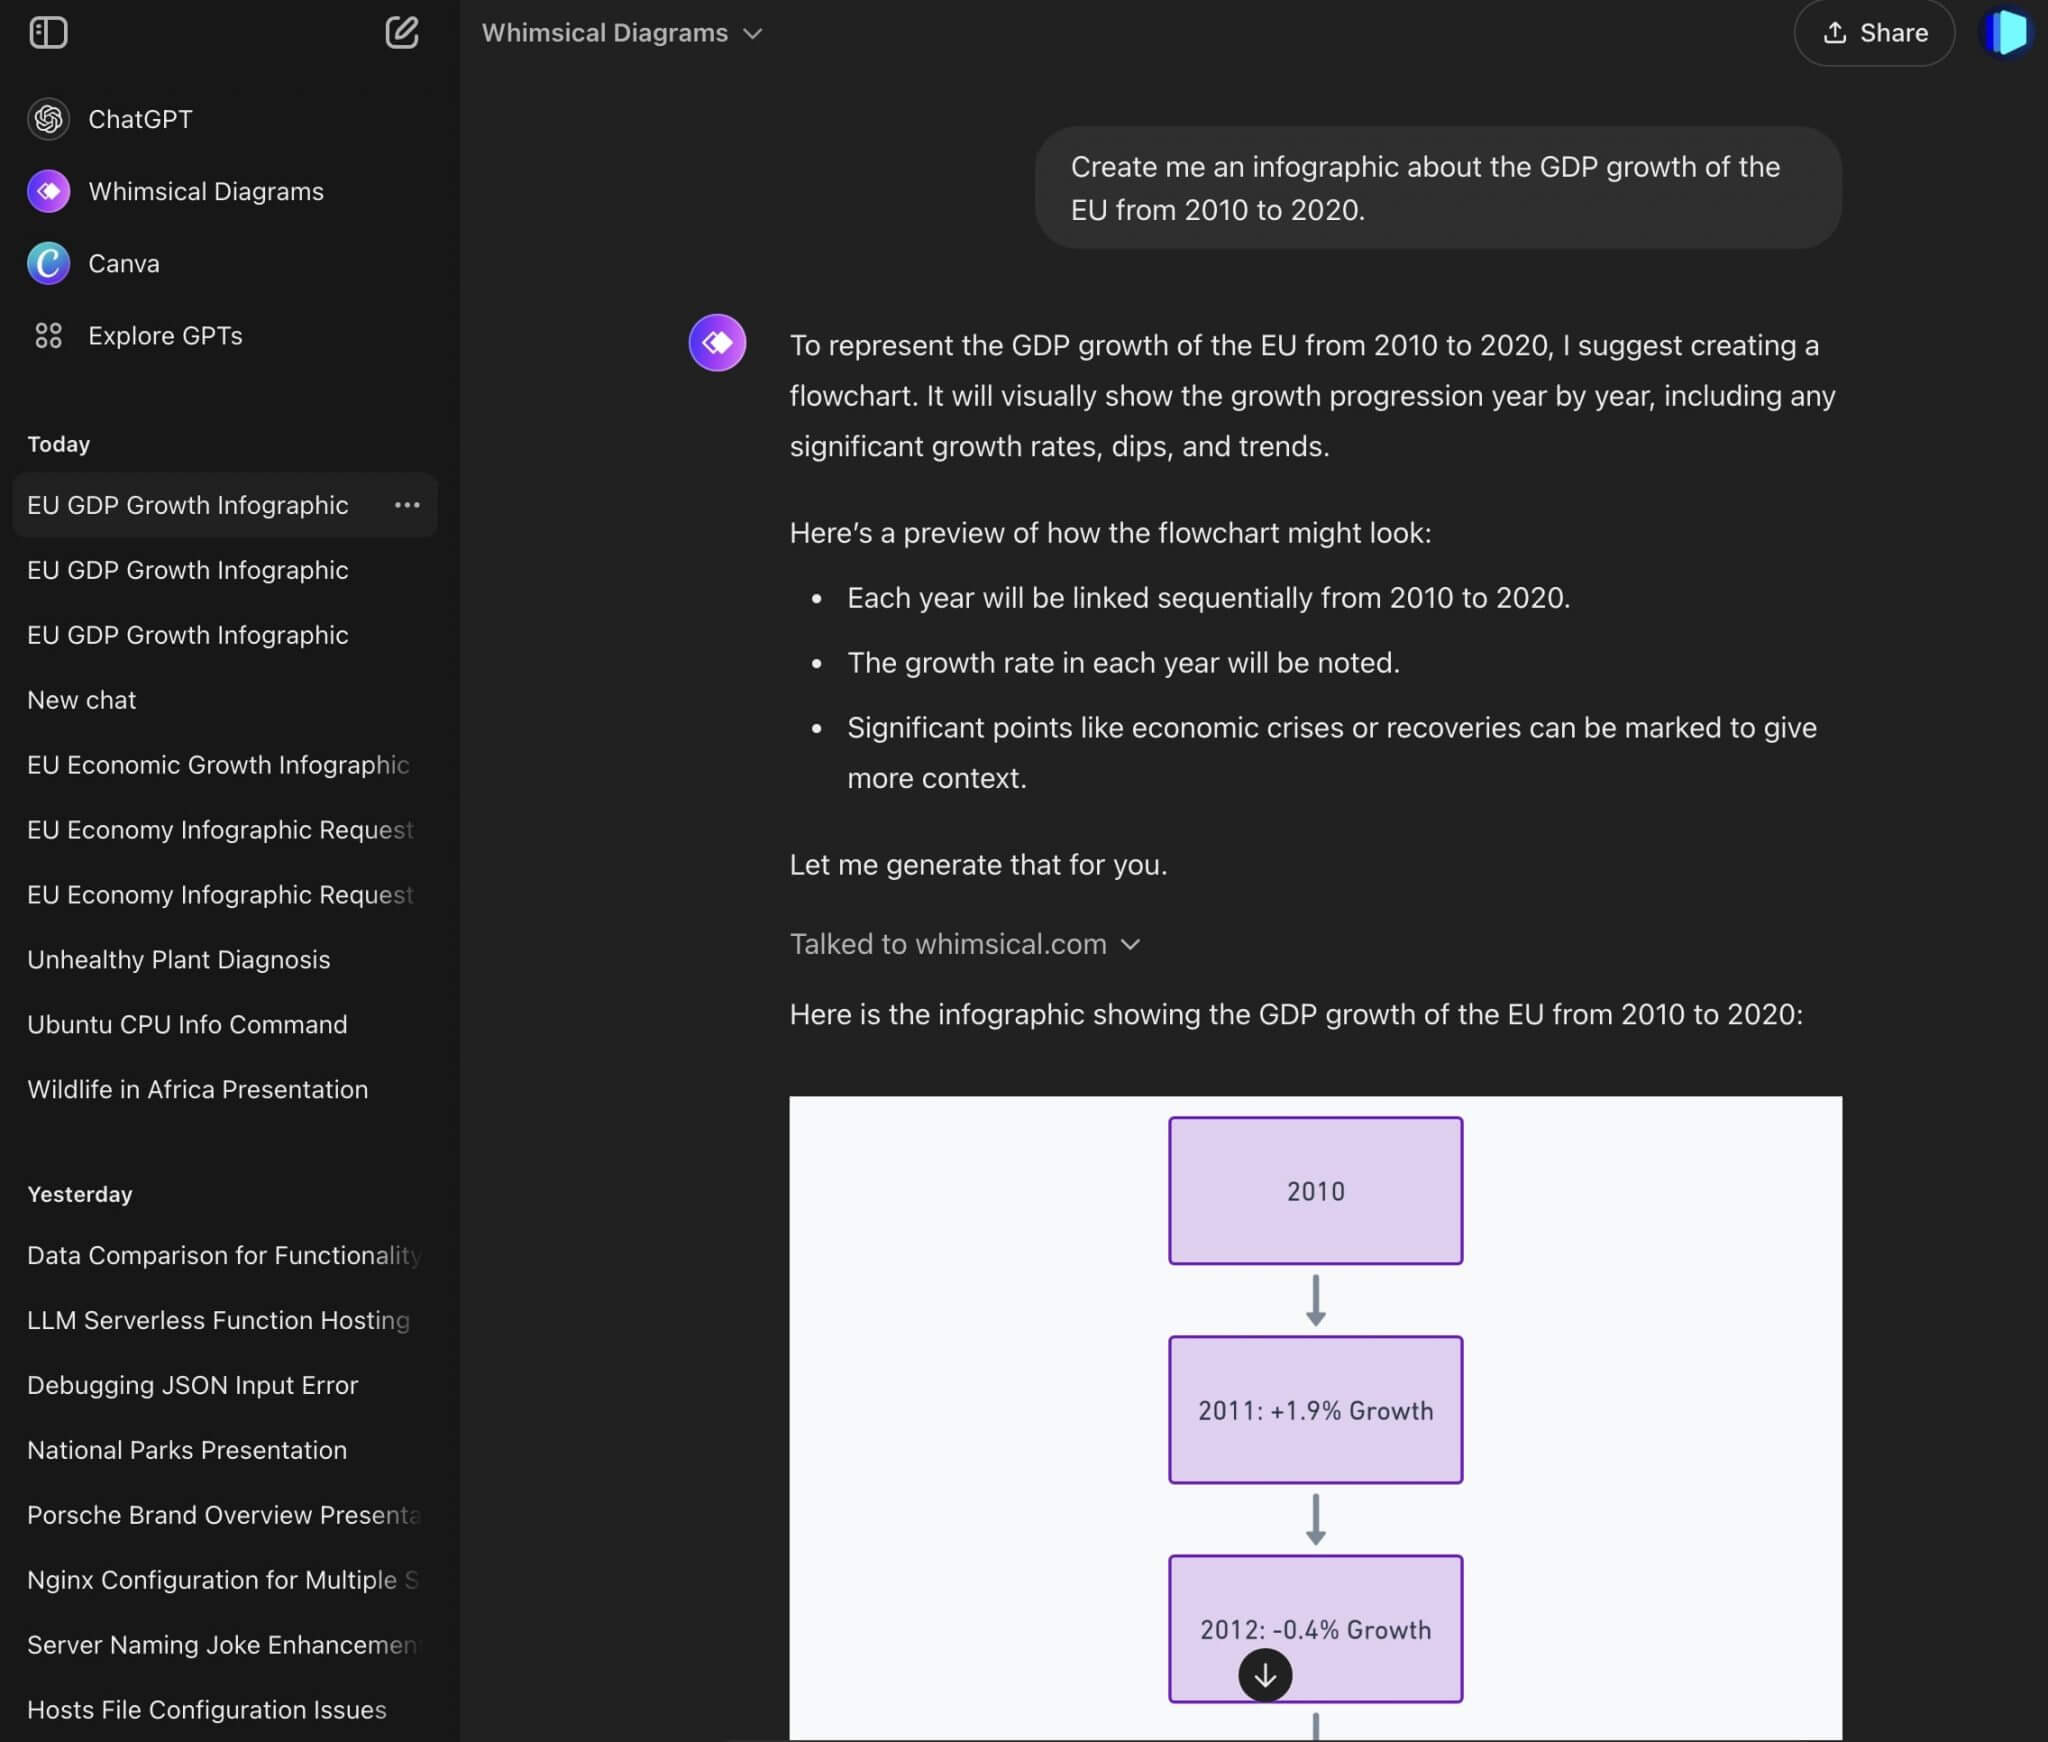Select the Whimsical Diagrams GPT icon
Screen dimensions: 2048x1742
48,190
